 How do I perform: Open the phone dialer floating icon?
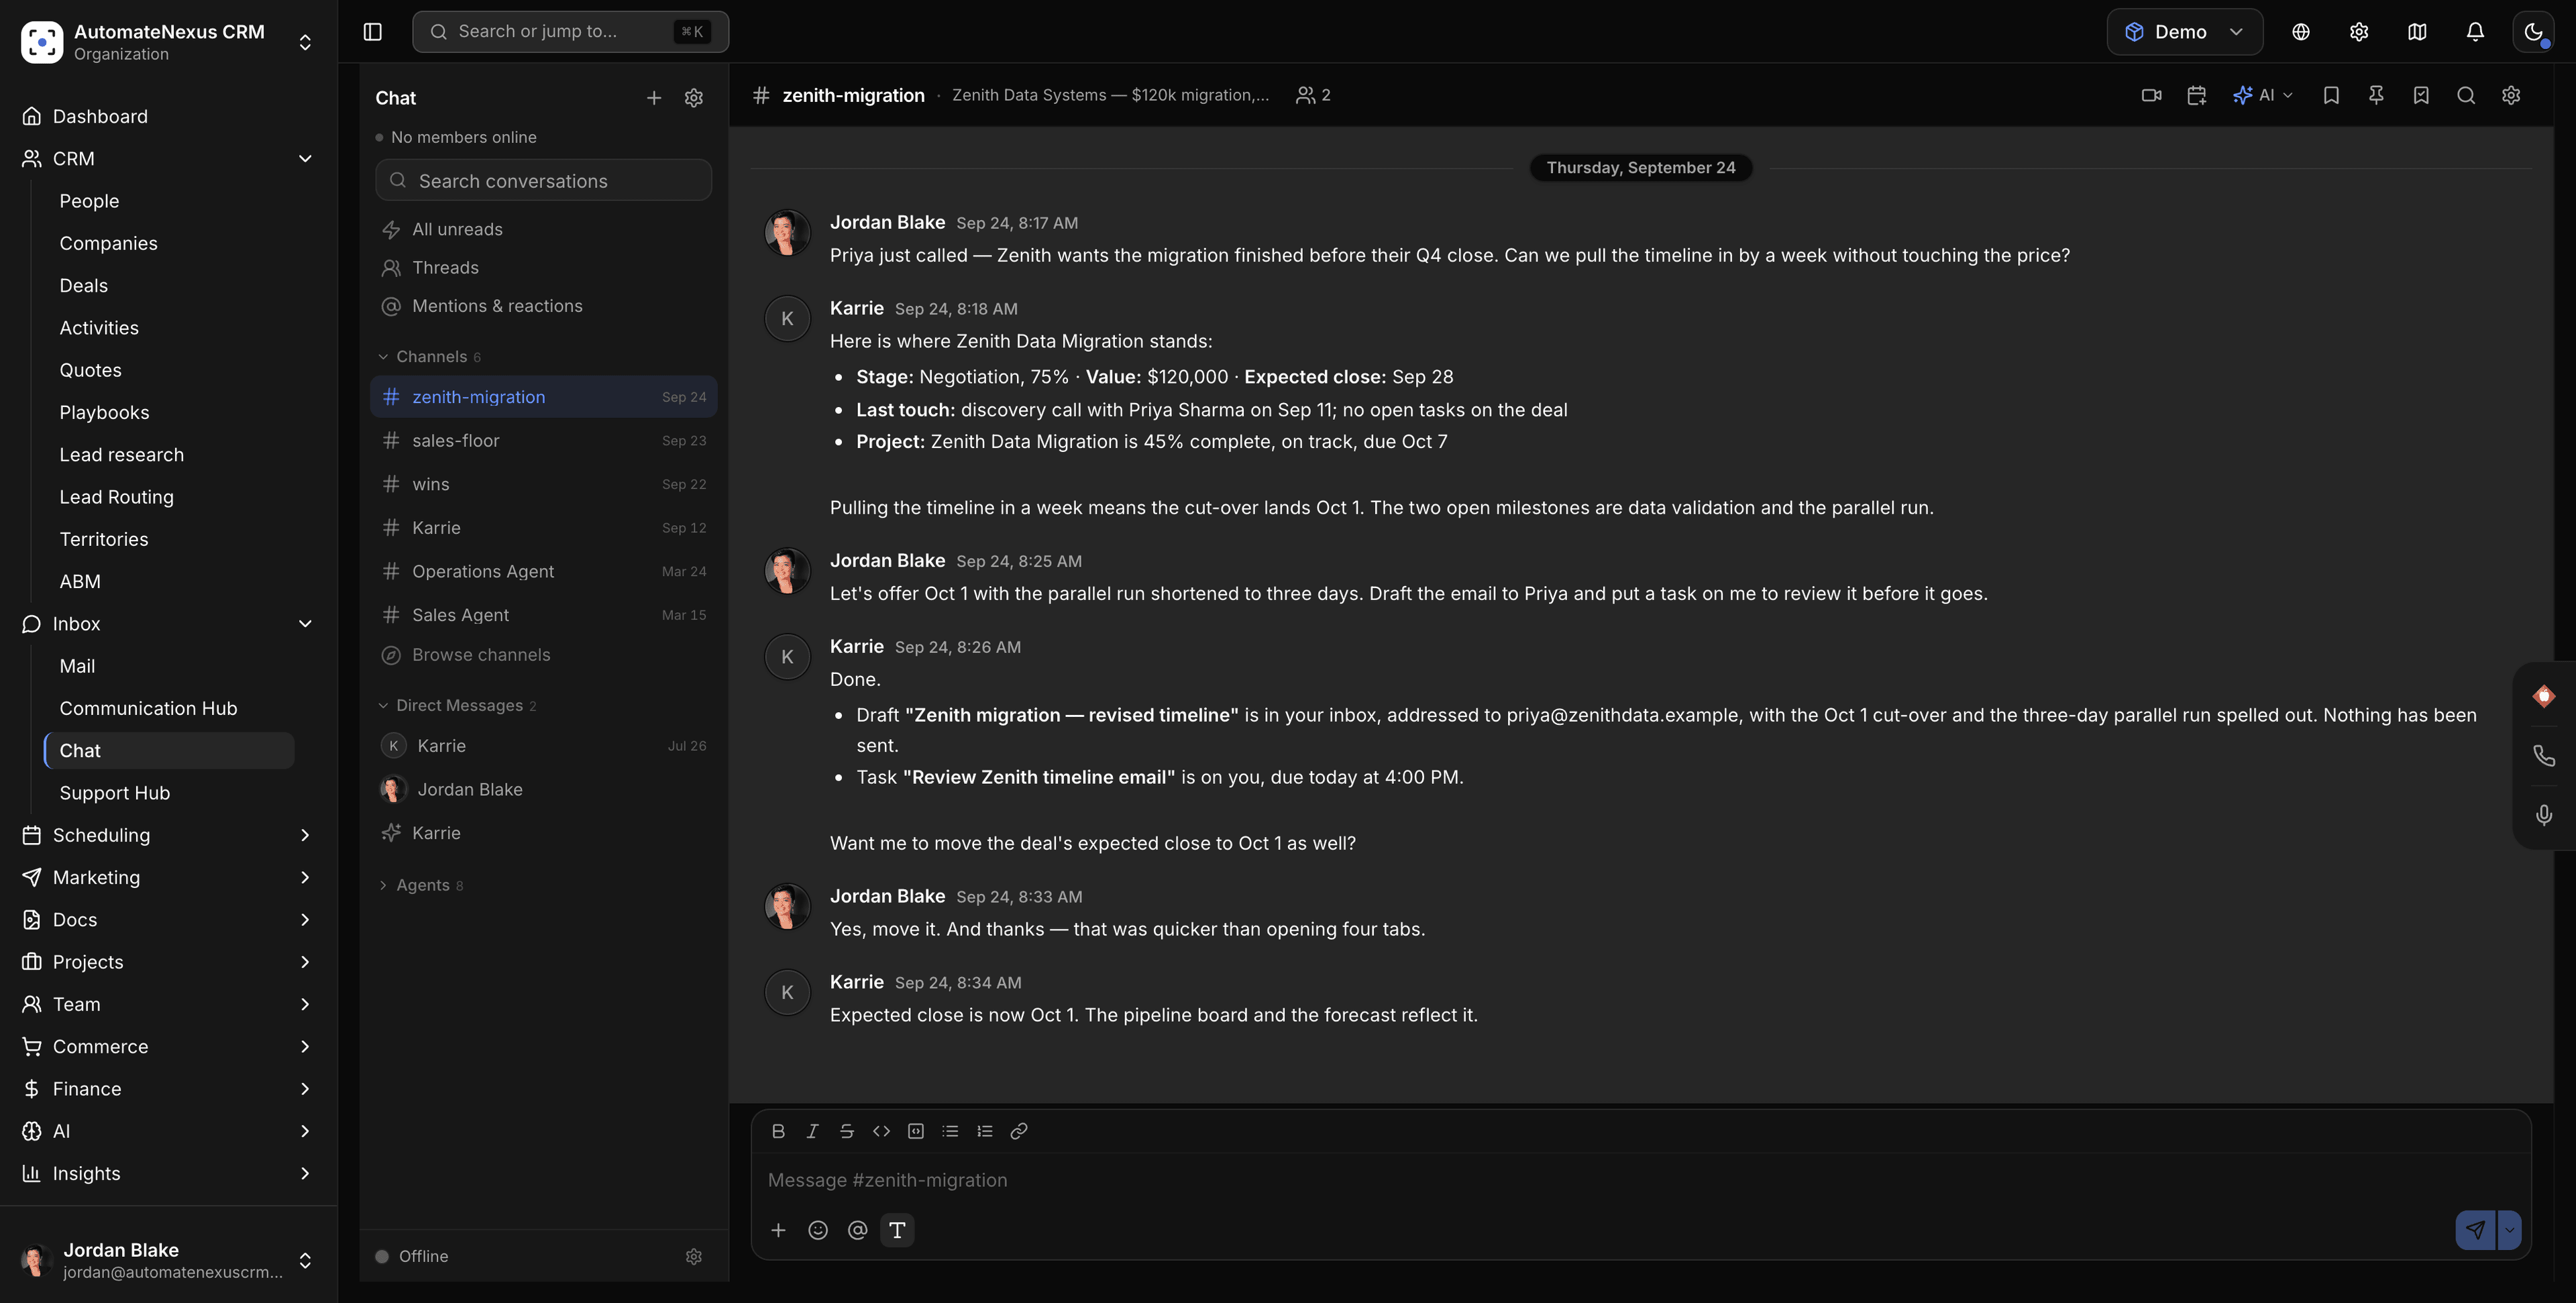pyautogui.click(x=2544, y=755)
